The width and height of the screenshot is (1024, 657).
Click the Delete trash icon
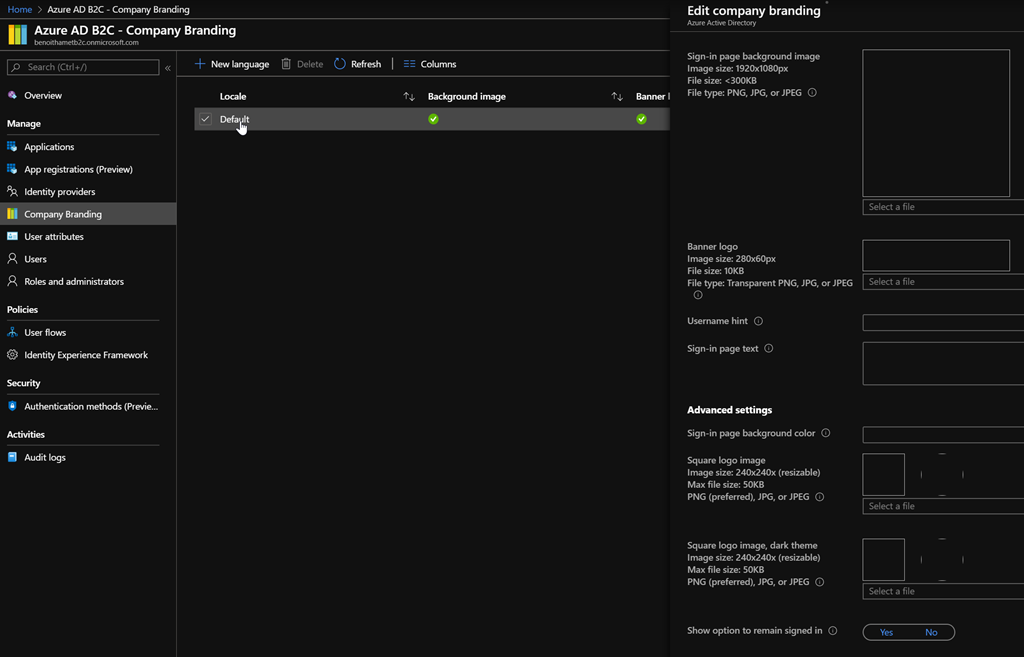[286, 63]
